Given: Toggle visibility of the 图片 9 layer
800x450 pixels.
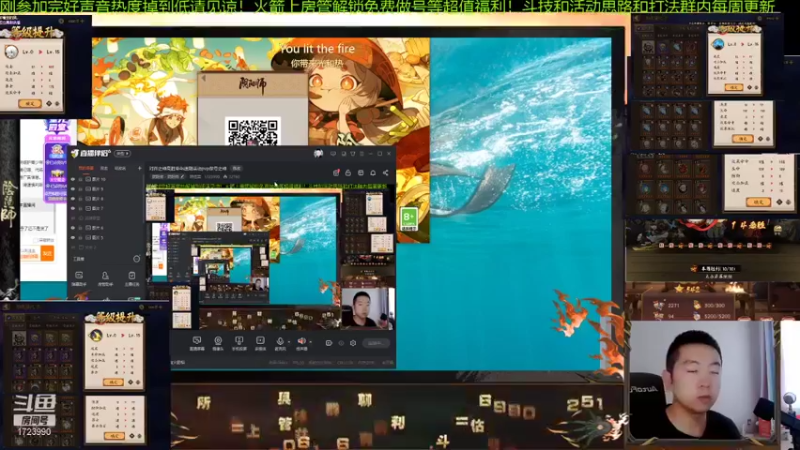Looking at the screenshot, I should 73,189.
